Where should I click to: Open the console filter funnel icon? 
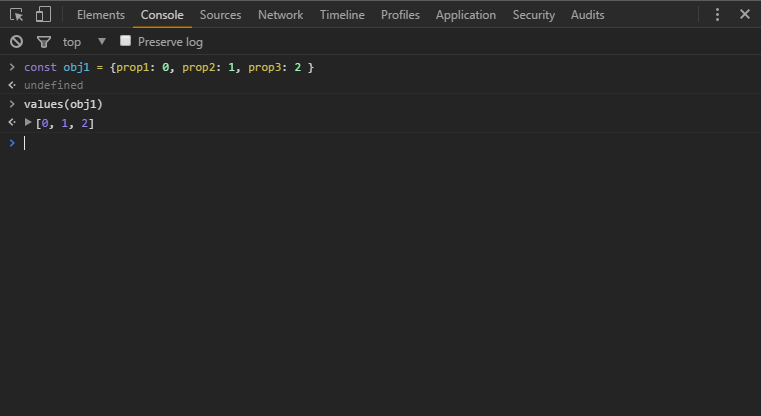[x=44, y=42]
